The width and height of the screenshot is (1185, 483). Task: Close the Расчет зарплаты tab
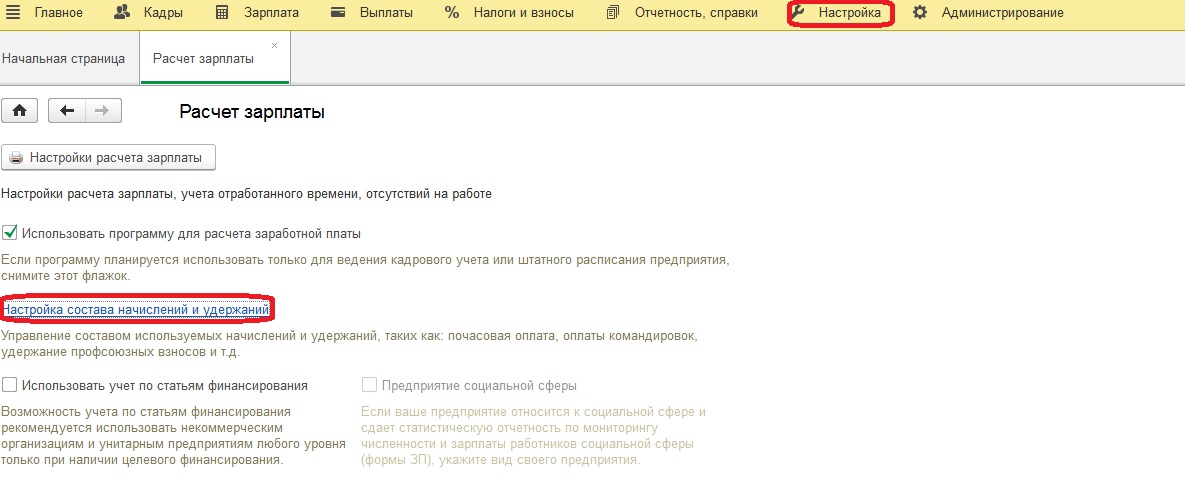(x=274, y=45)
